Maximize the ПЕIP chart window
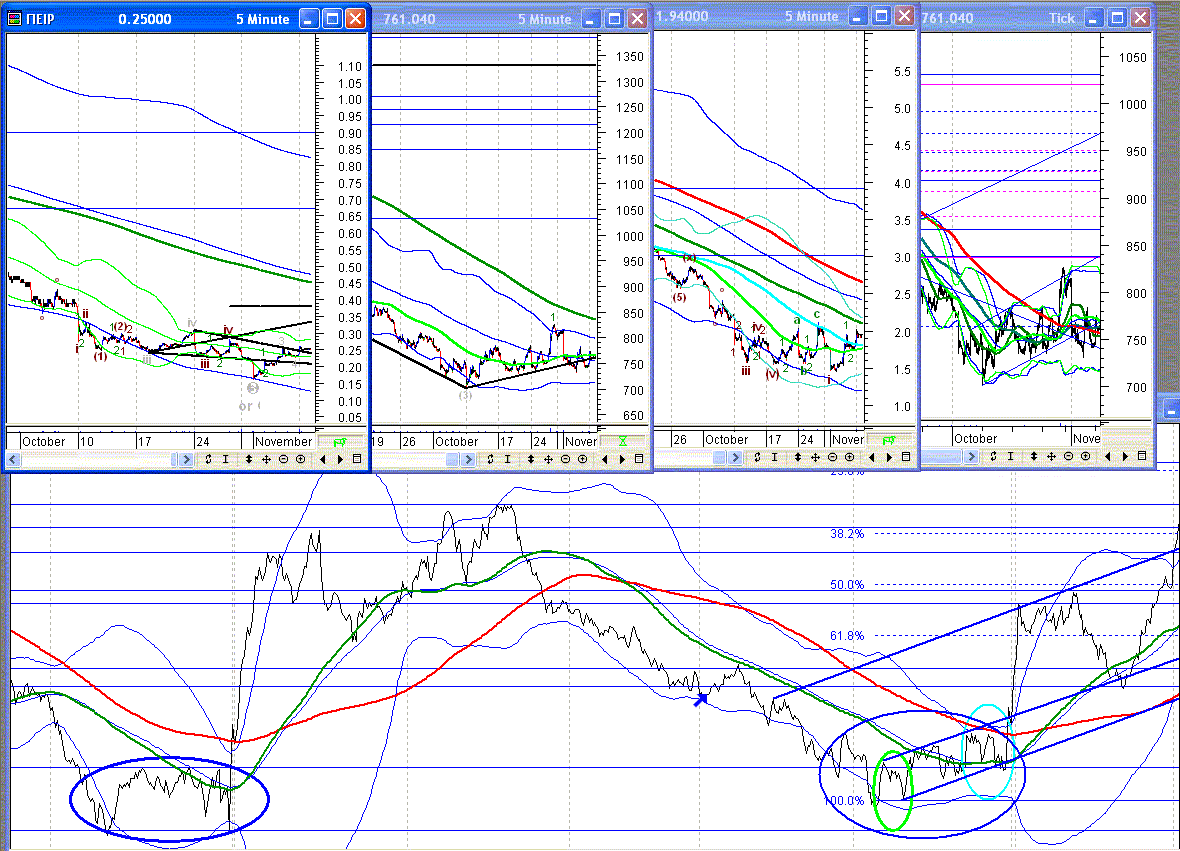 pyautogui.click(x=332, y=19)
